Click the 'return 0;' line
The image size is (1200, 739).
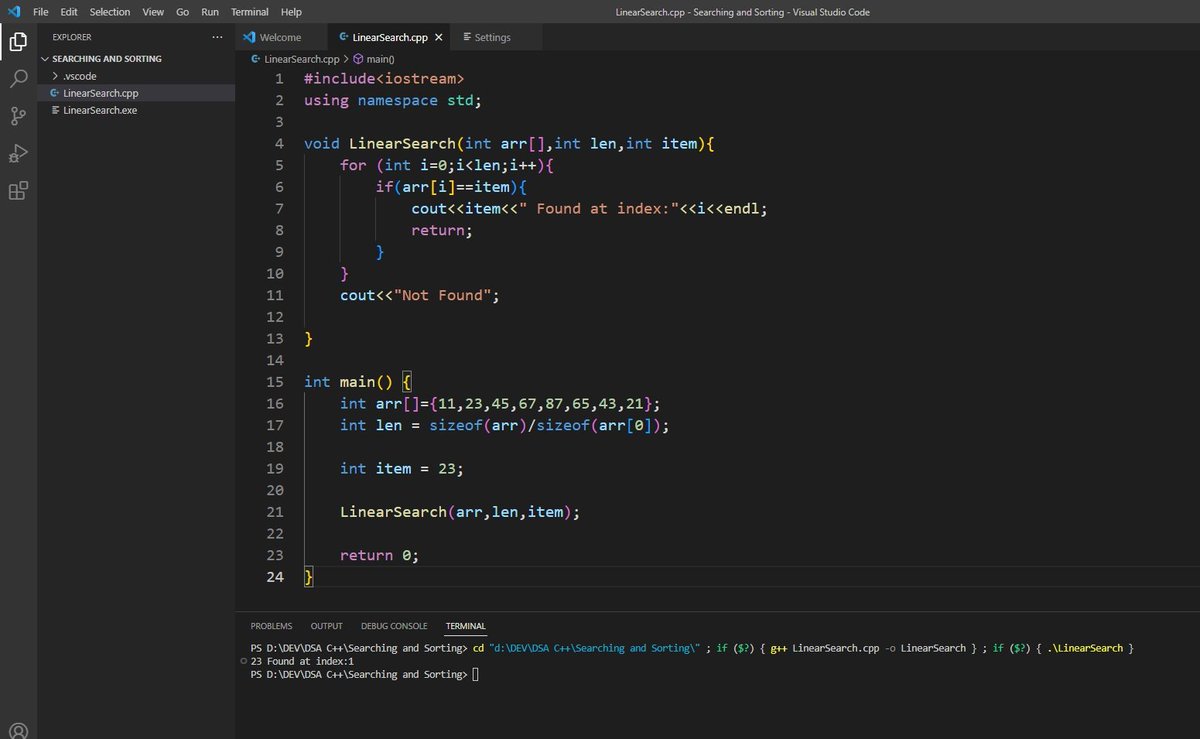[x=379, y=555]
